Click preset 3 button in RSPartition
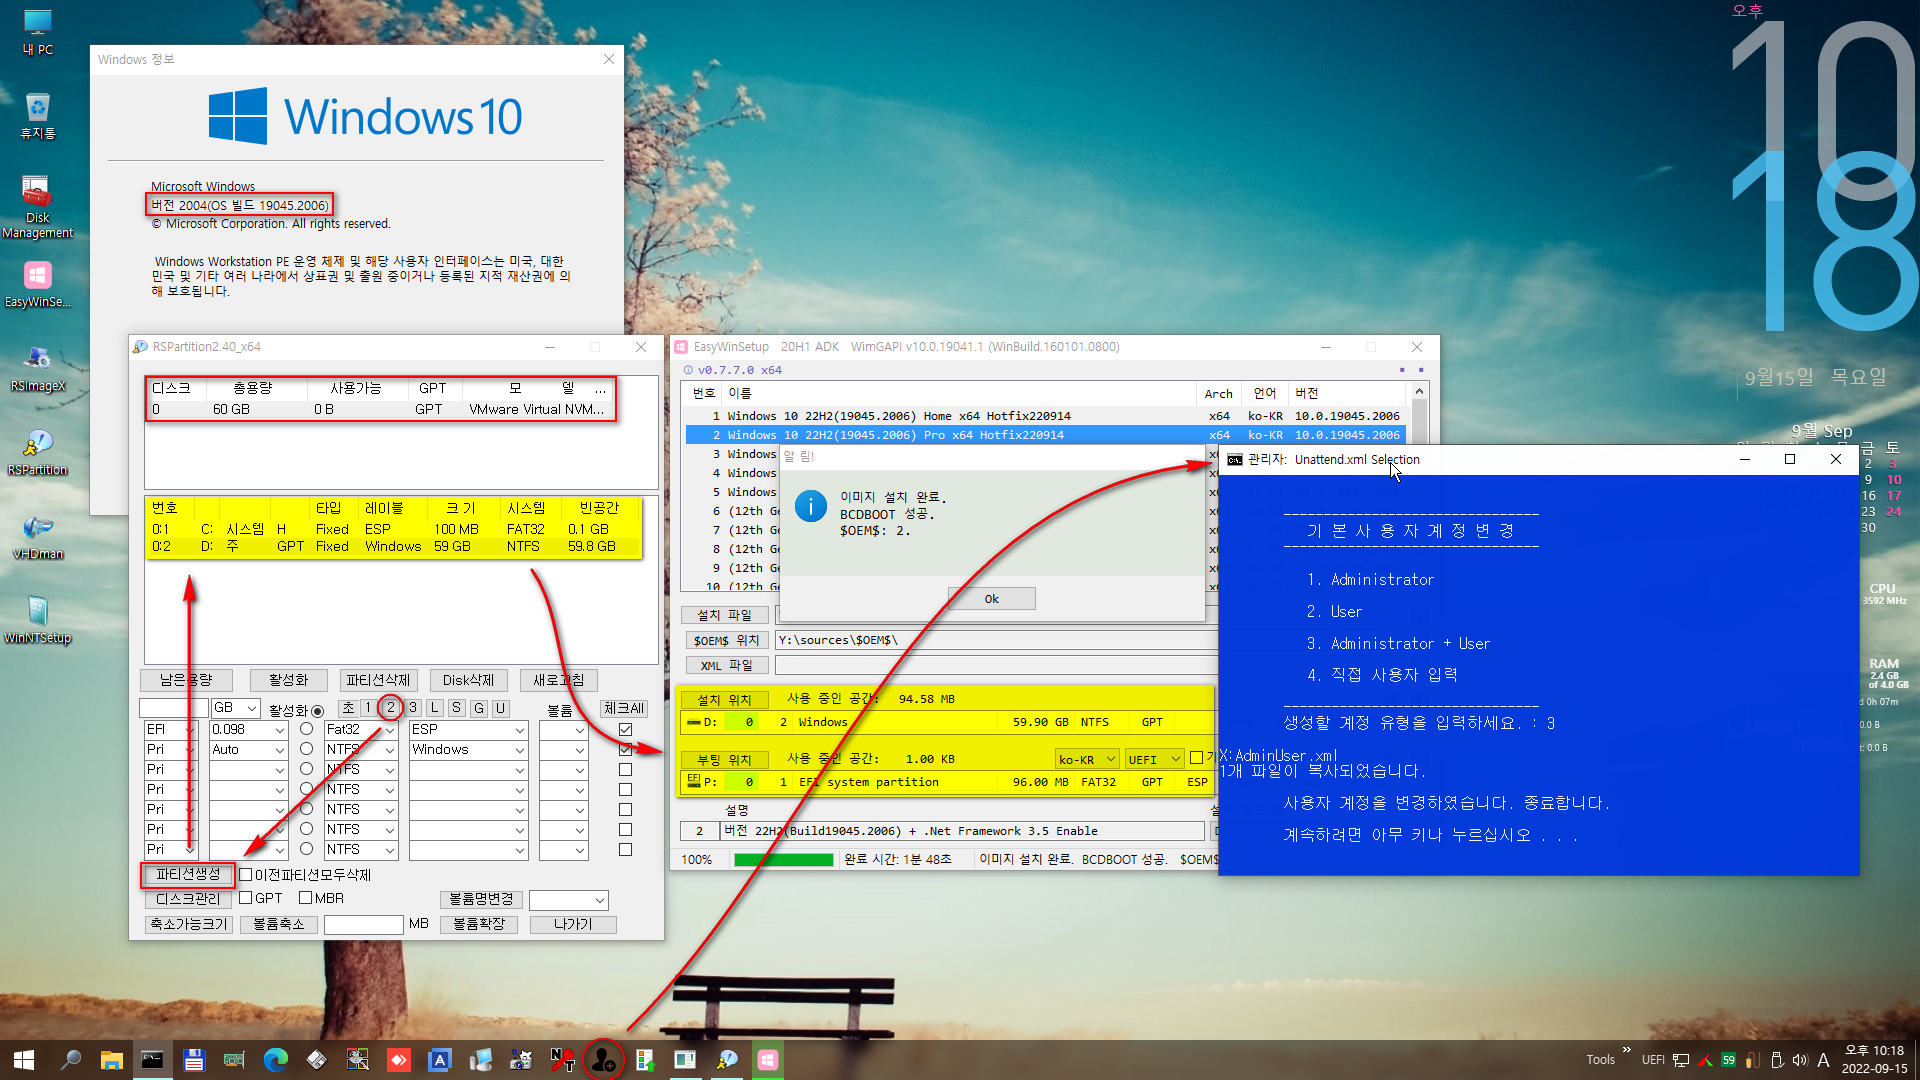 click(413, 708)
